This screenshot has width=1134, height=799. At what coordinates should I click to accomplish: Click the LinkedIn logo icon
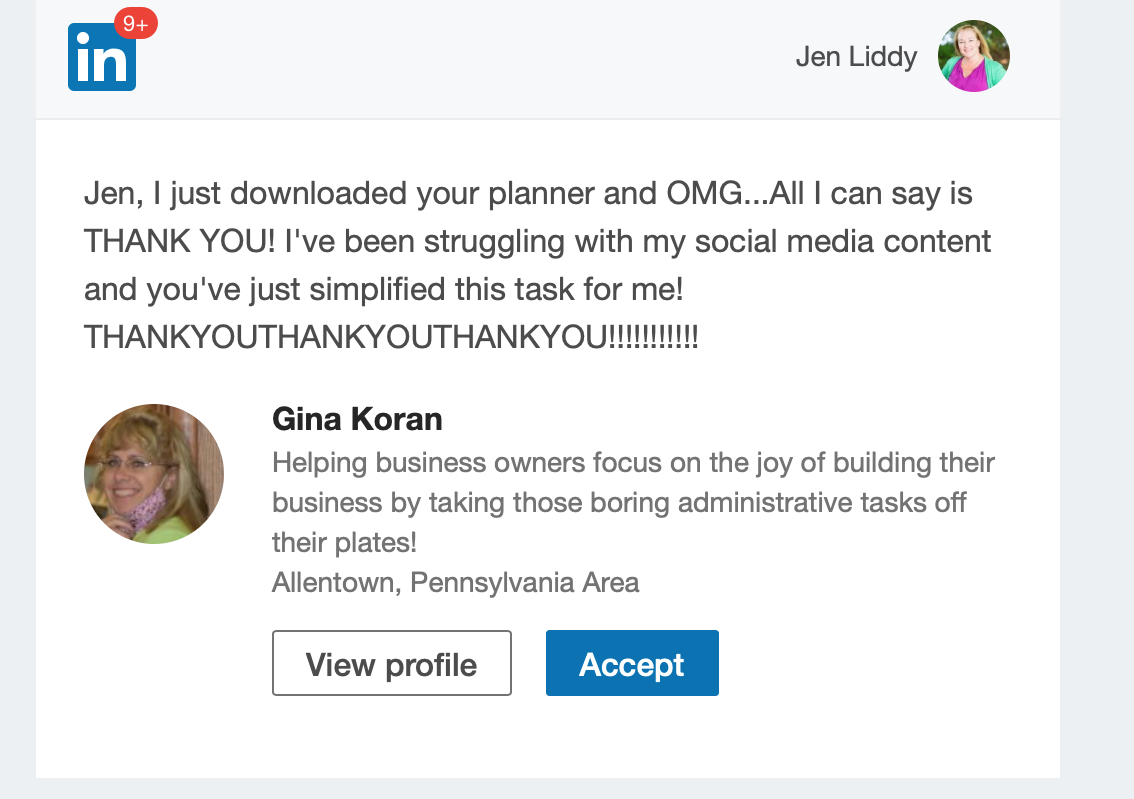(x=100, y=59)
